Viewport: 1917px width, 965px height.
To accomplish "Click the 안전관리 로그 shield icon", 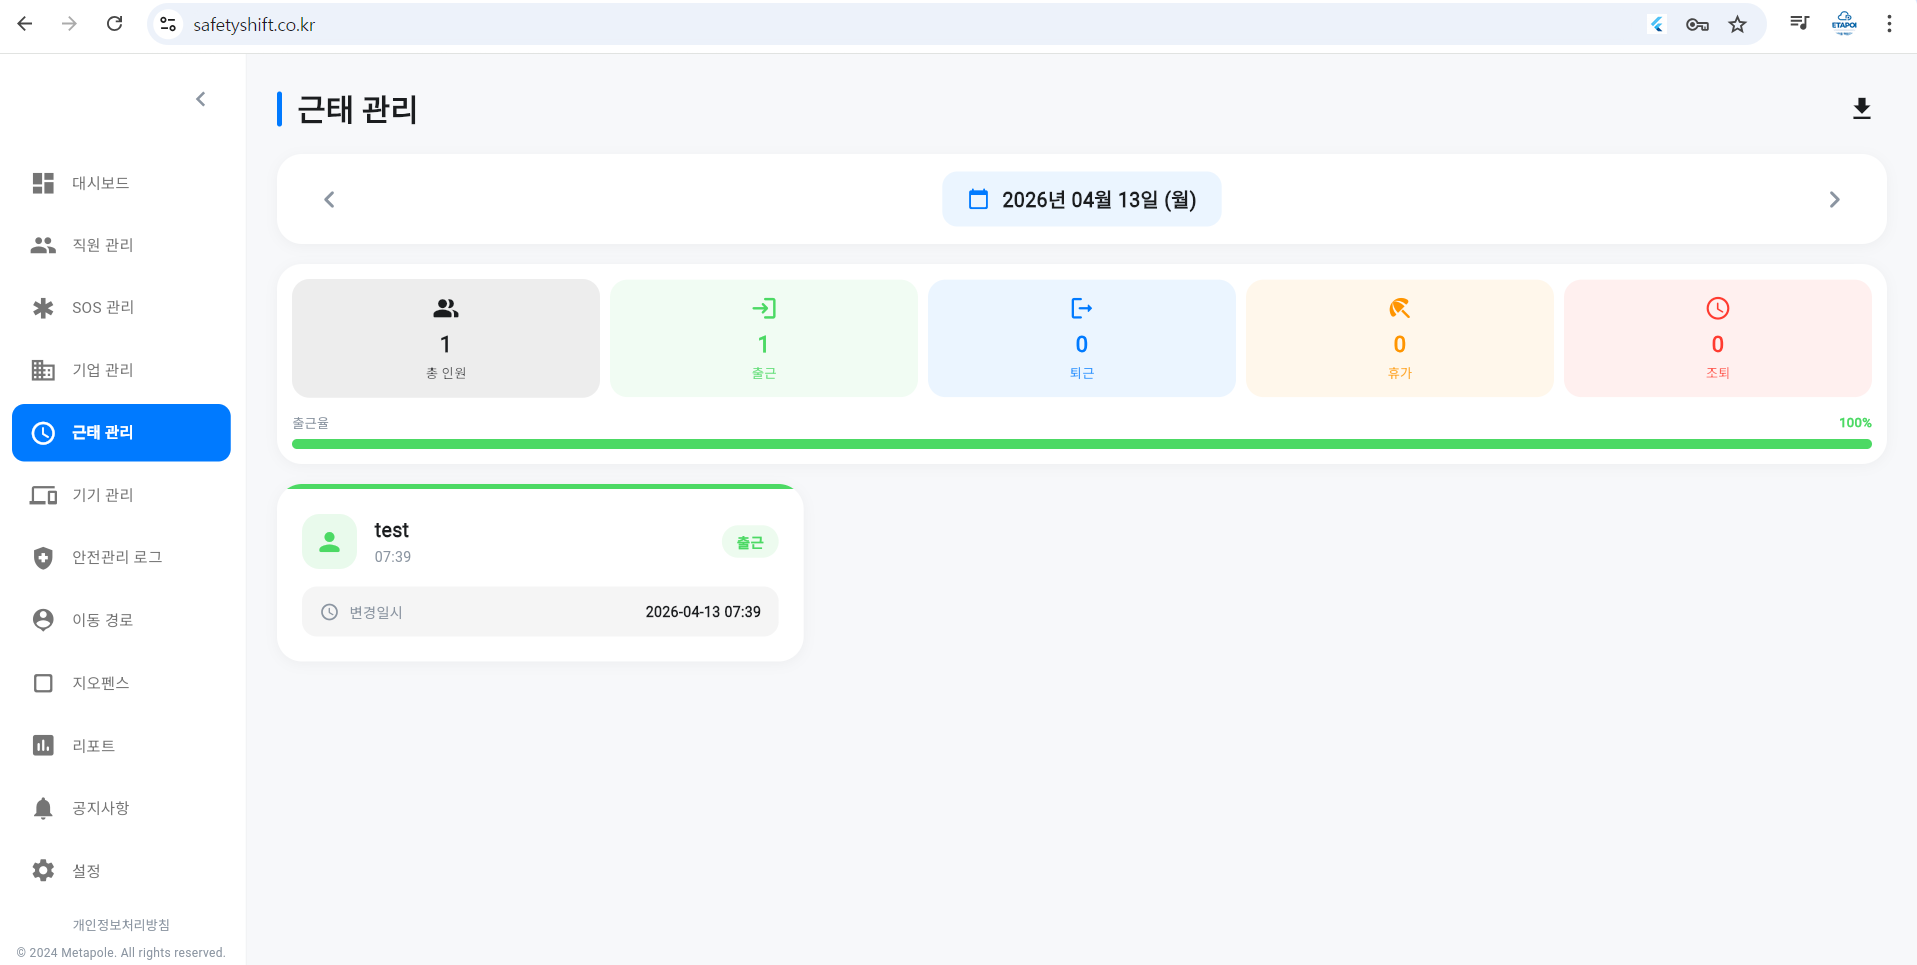I will coord(43,558).
